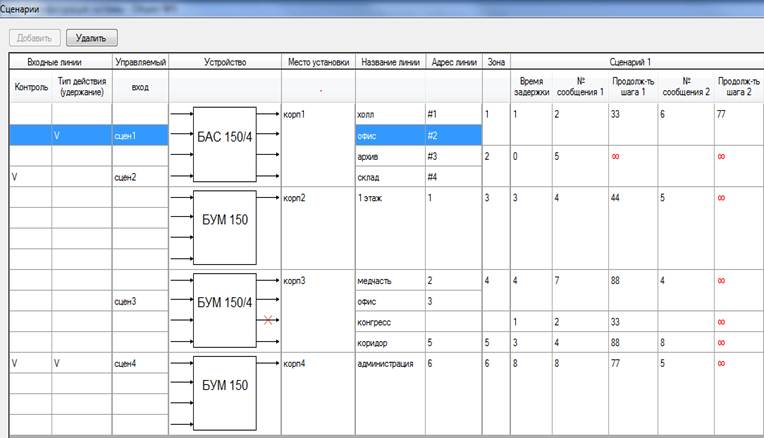Select the администрация line name cell
Image resolution: width=764 pixels, height=438 pixels.
389,364
